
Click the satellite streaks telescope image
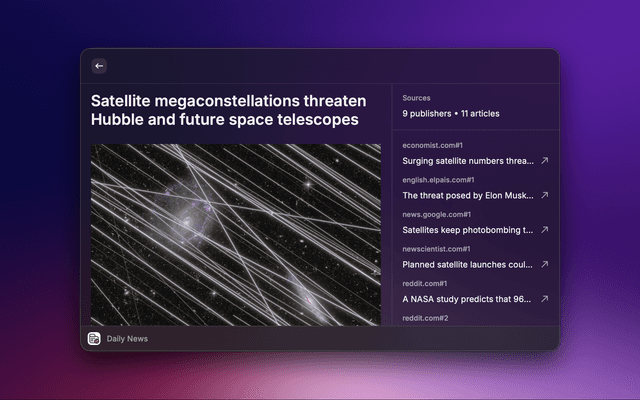pyautogui.click(x=236, y=233)
